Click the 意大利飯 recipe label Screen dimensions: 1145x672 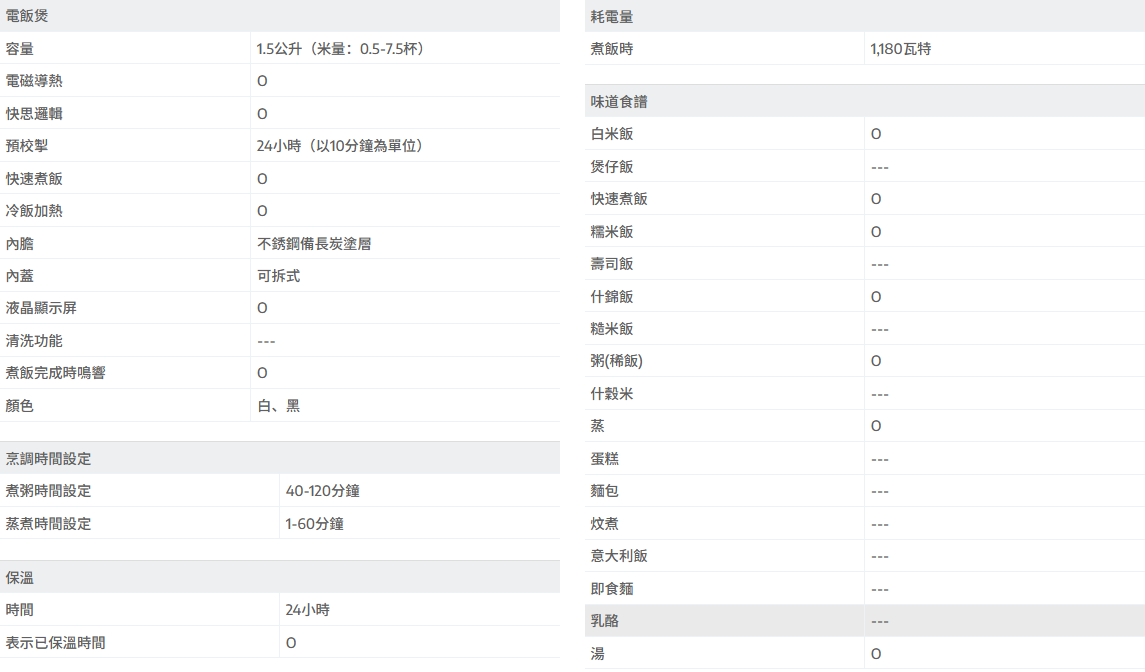coord(619,556)
